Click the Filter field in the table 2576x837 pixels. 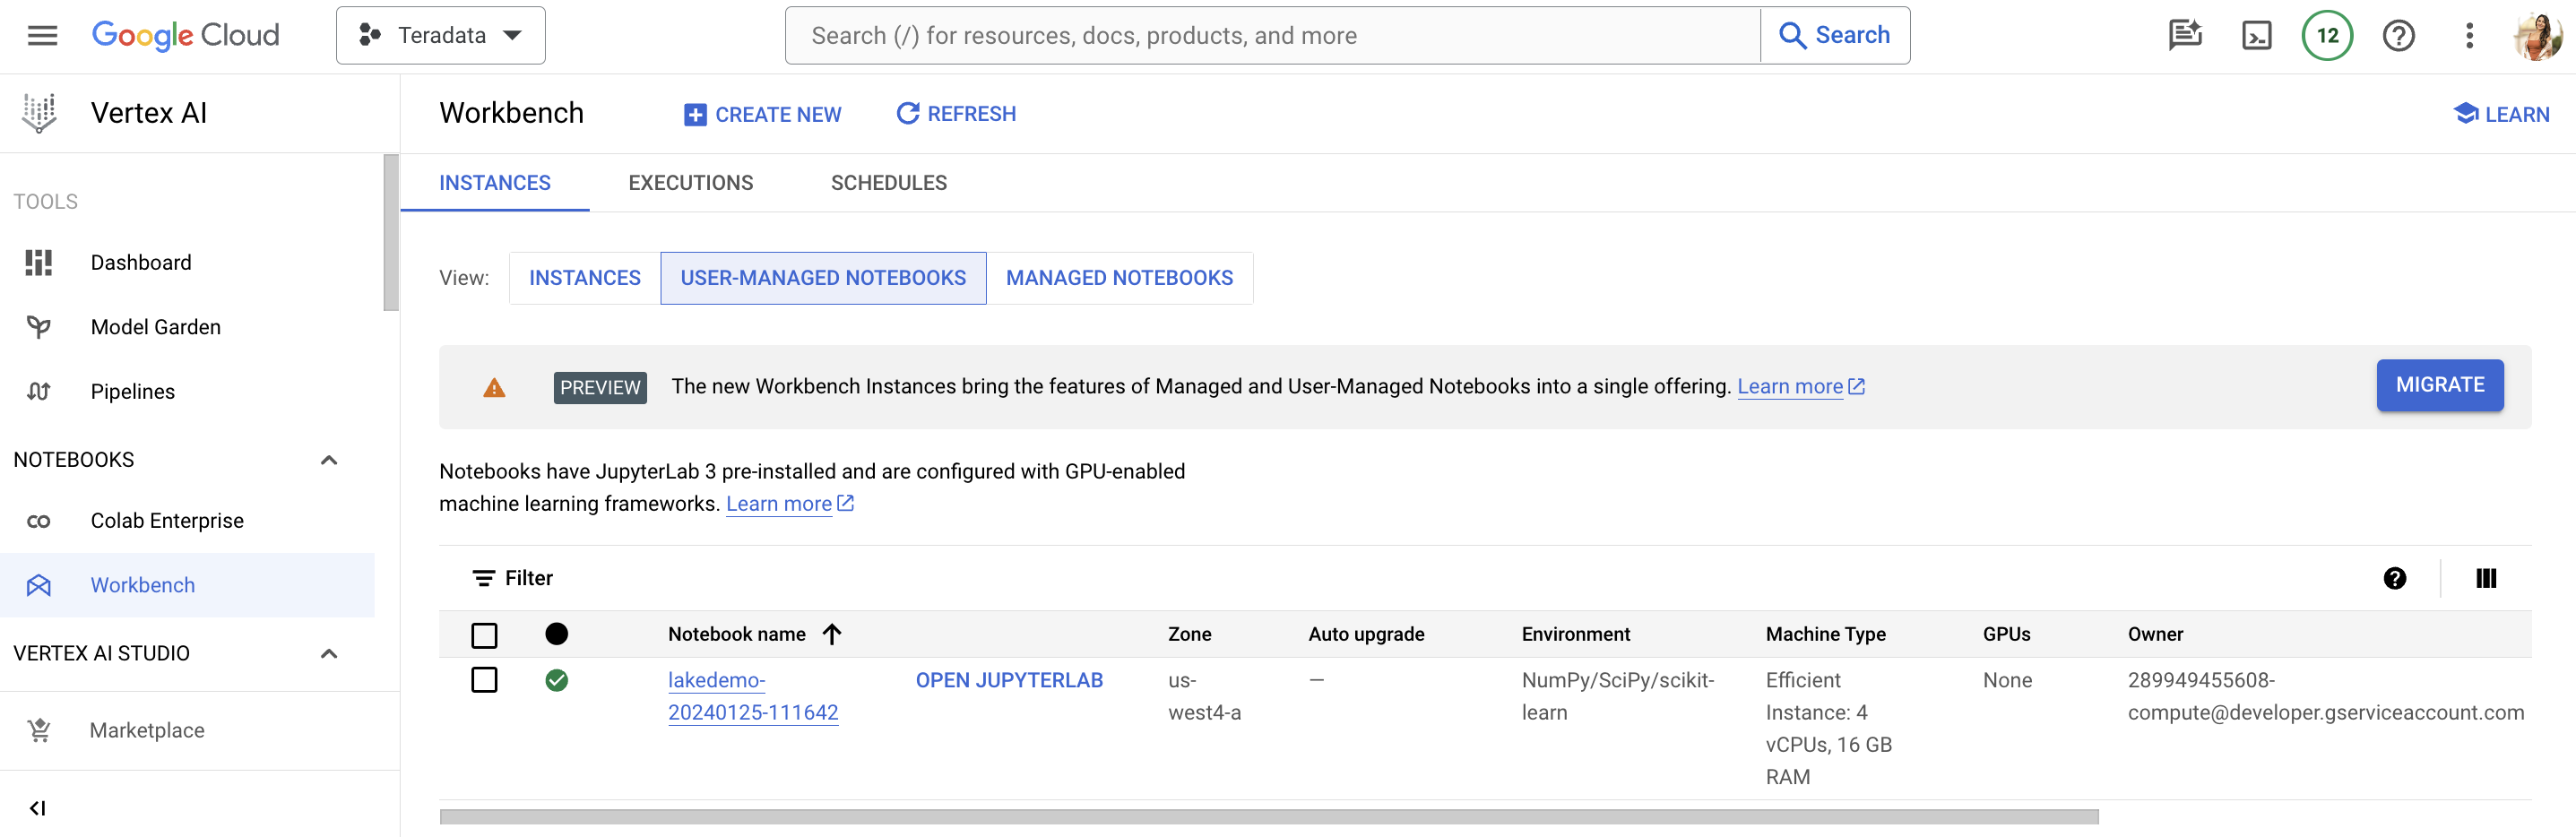click(x=1400, y=578)
